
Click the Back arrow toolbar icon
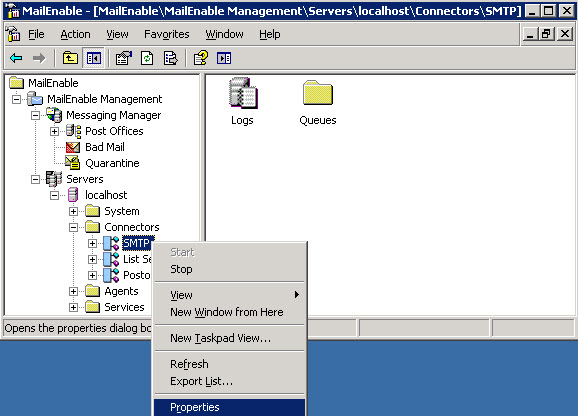16,58
